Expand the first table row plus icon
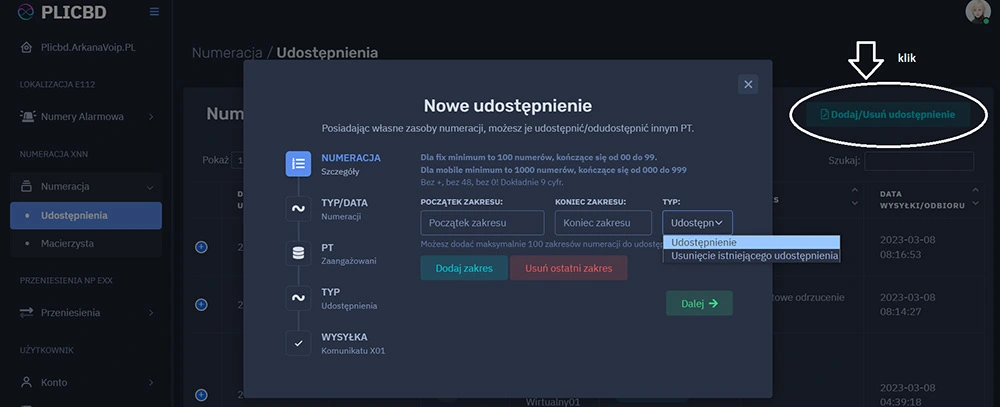1000x407 pixels. [x=201, y=247]
